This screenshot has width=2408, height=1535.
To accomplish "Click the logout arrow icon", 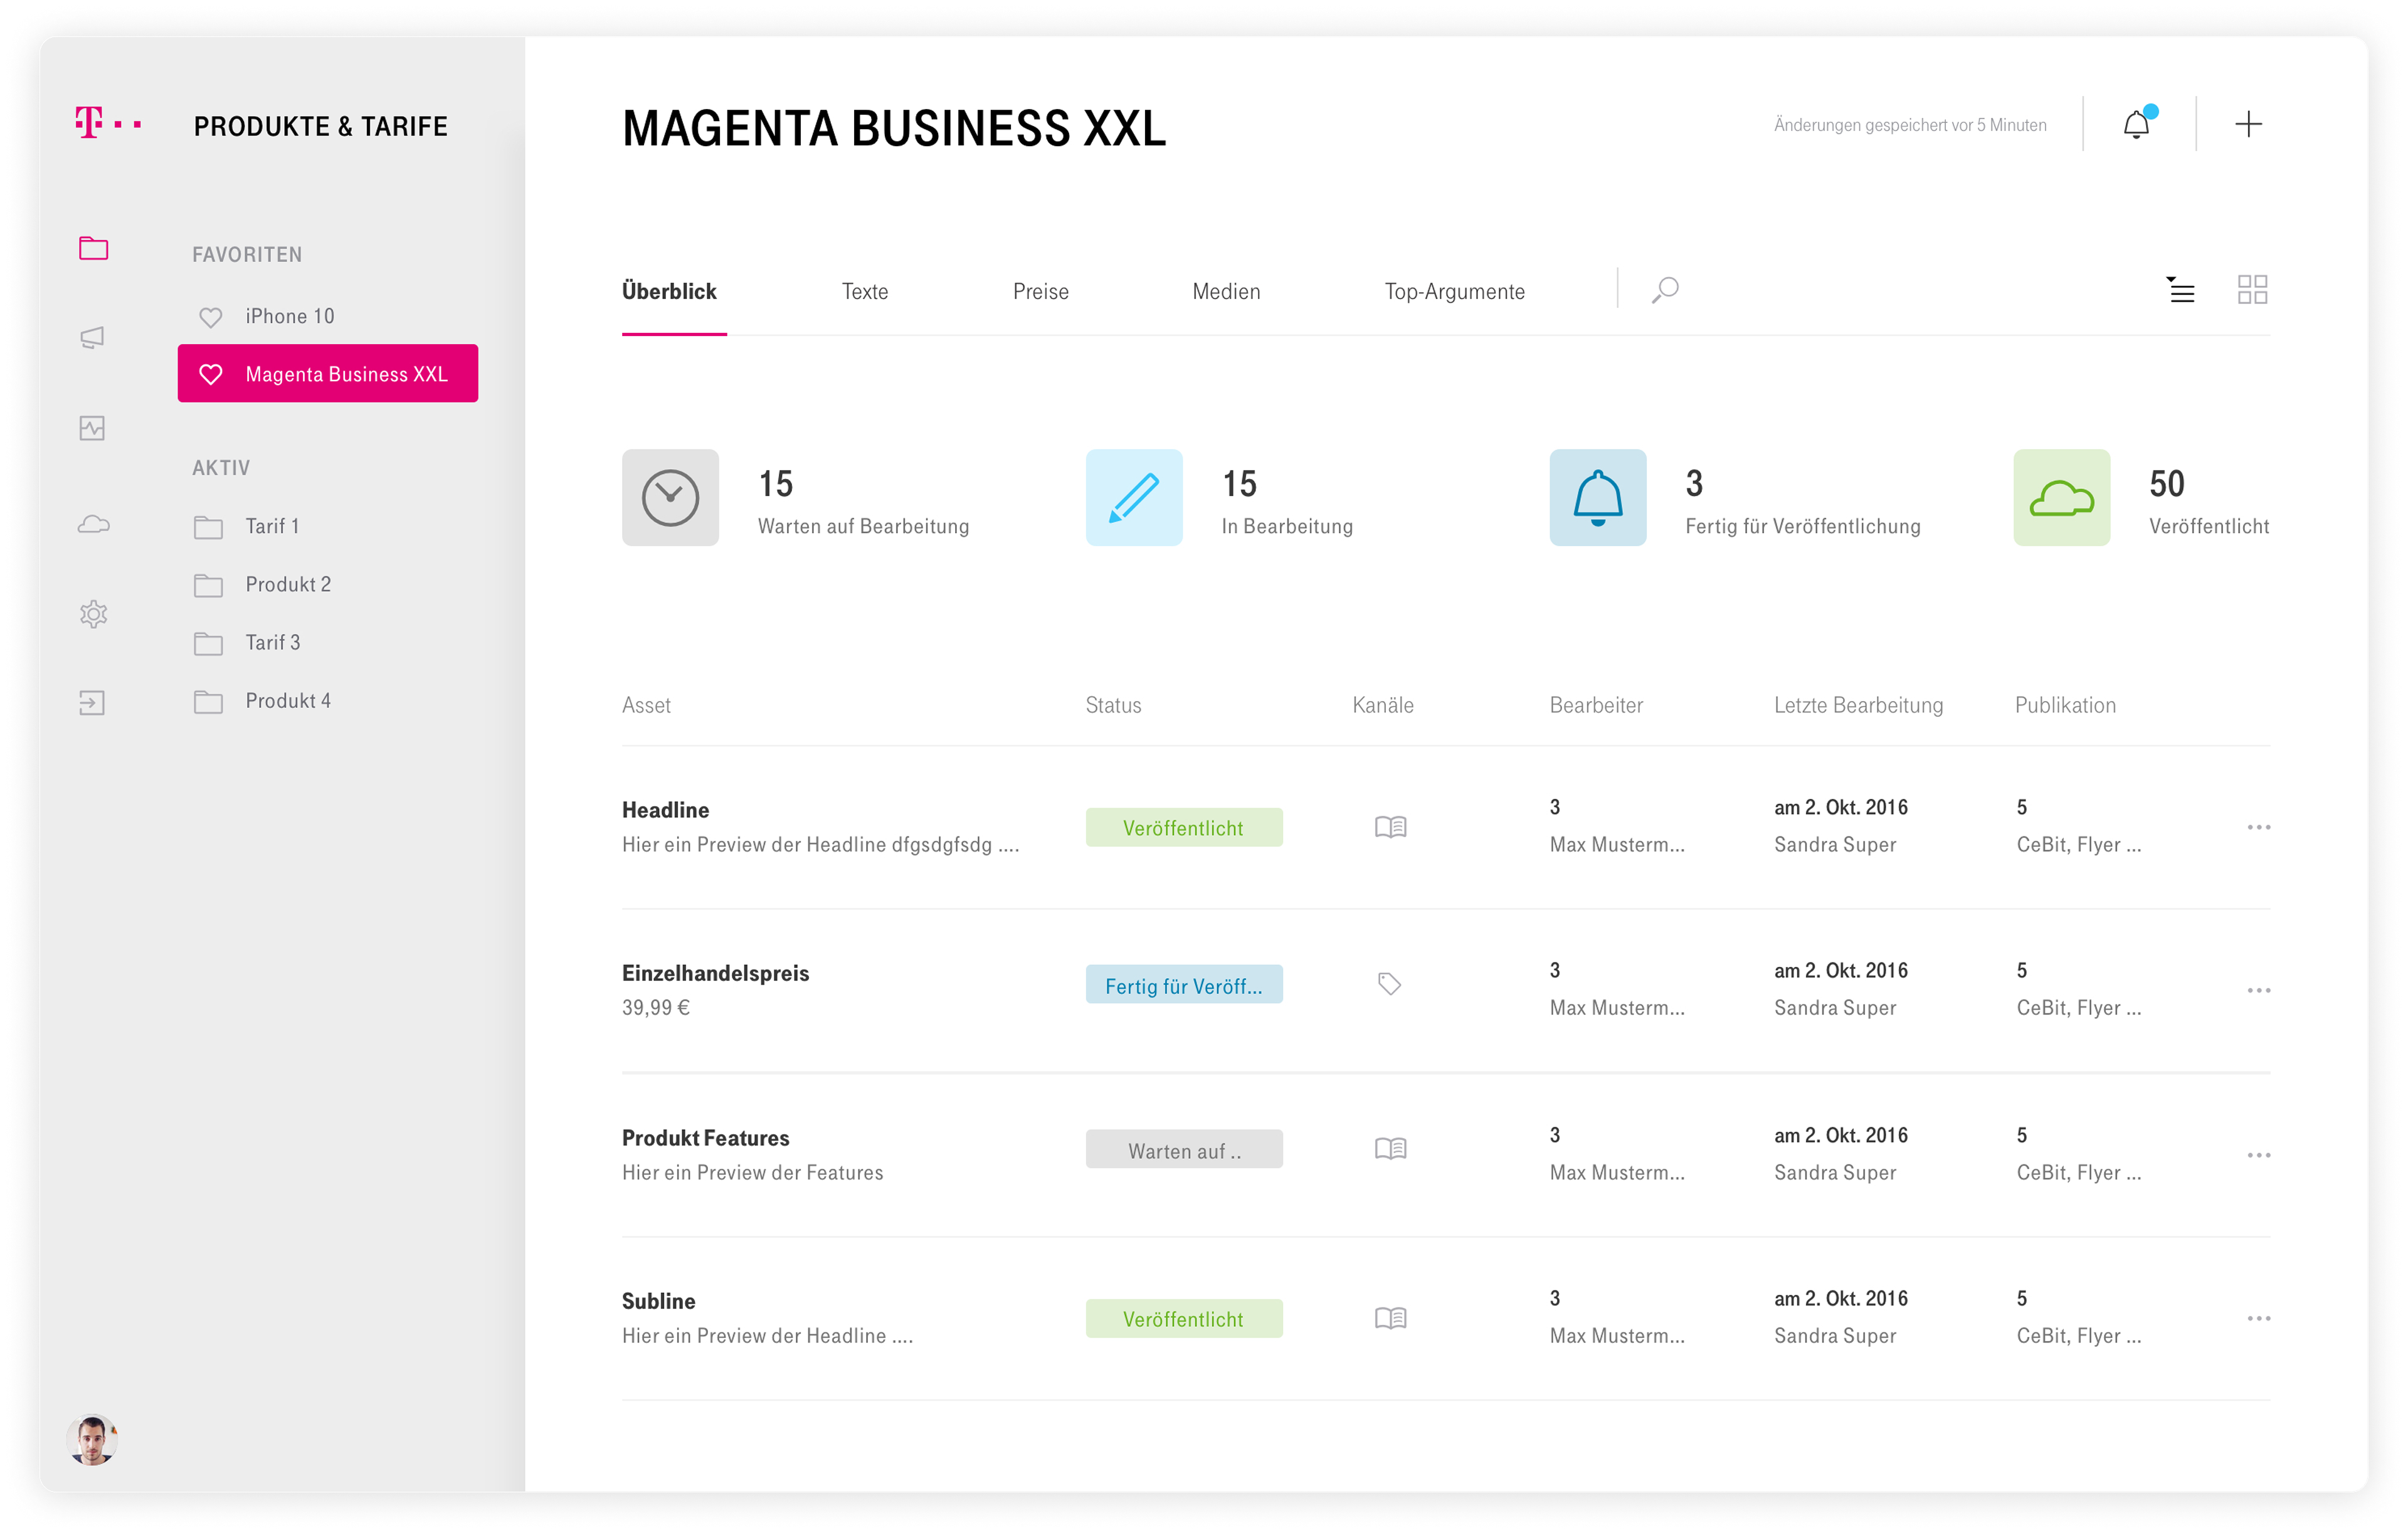I will 92,703.
